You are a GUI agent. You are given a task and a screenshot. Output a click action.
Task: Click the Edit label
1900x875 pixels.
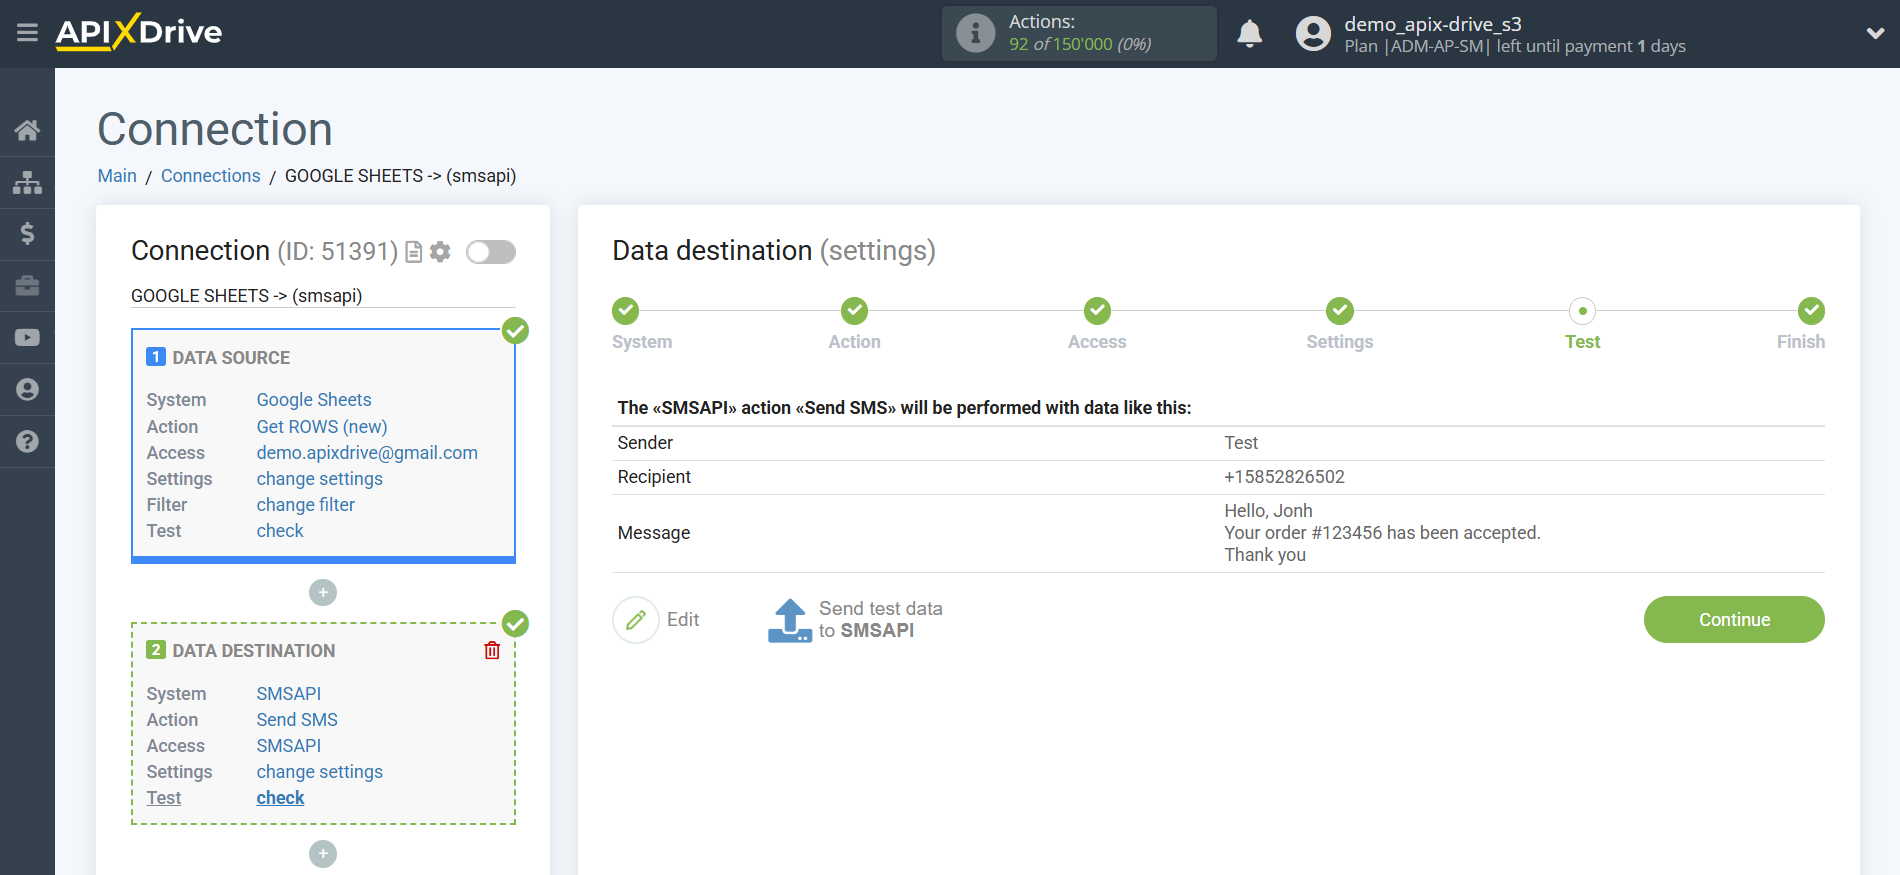pos(683,620)
